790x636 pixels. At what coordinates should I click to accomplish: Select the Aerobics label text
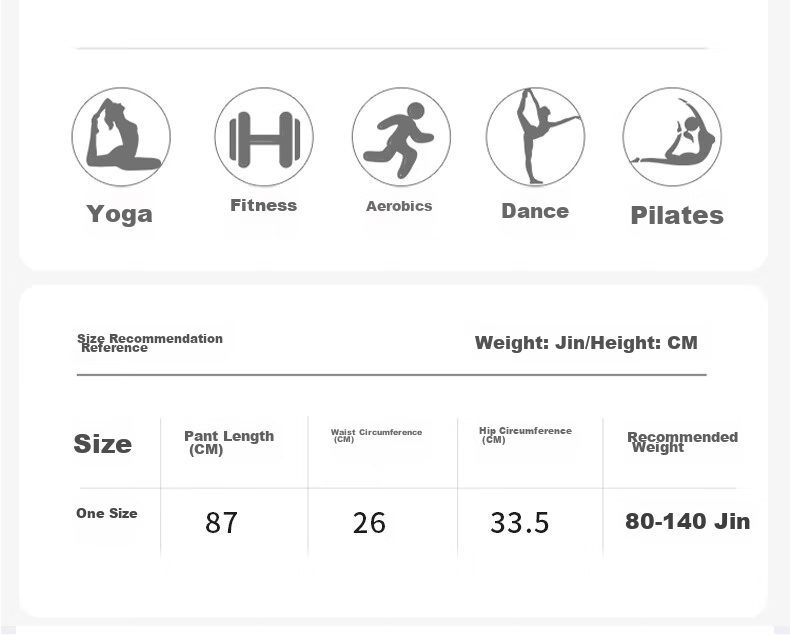pos(399,206)
